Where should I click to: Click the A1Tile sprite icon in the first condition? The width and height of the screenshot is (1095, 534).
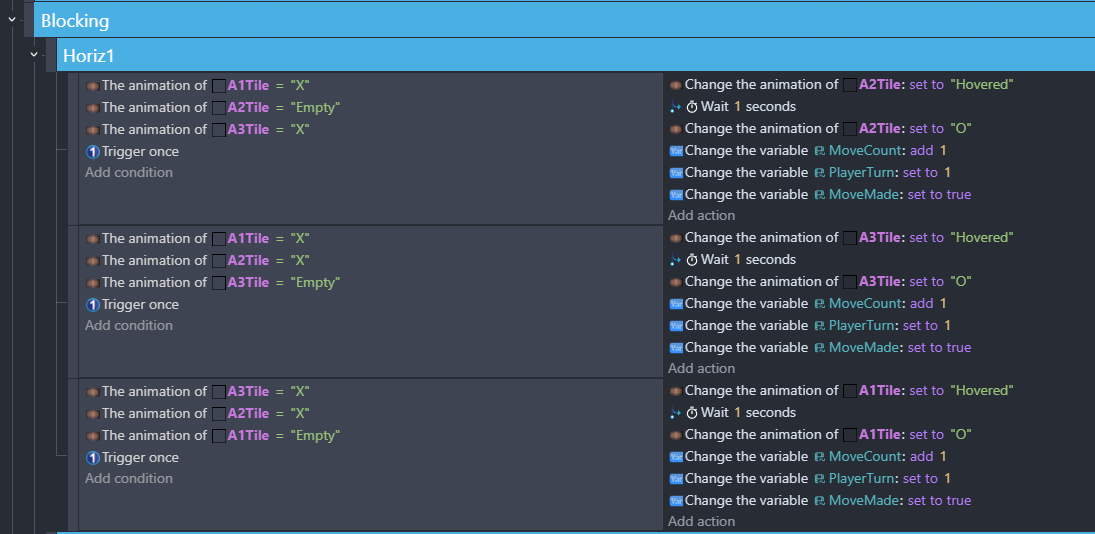[x=219, y=86]
